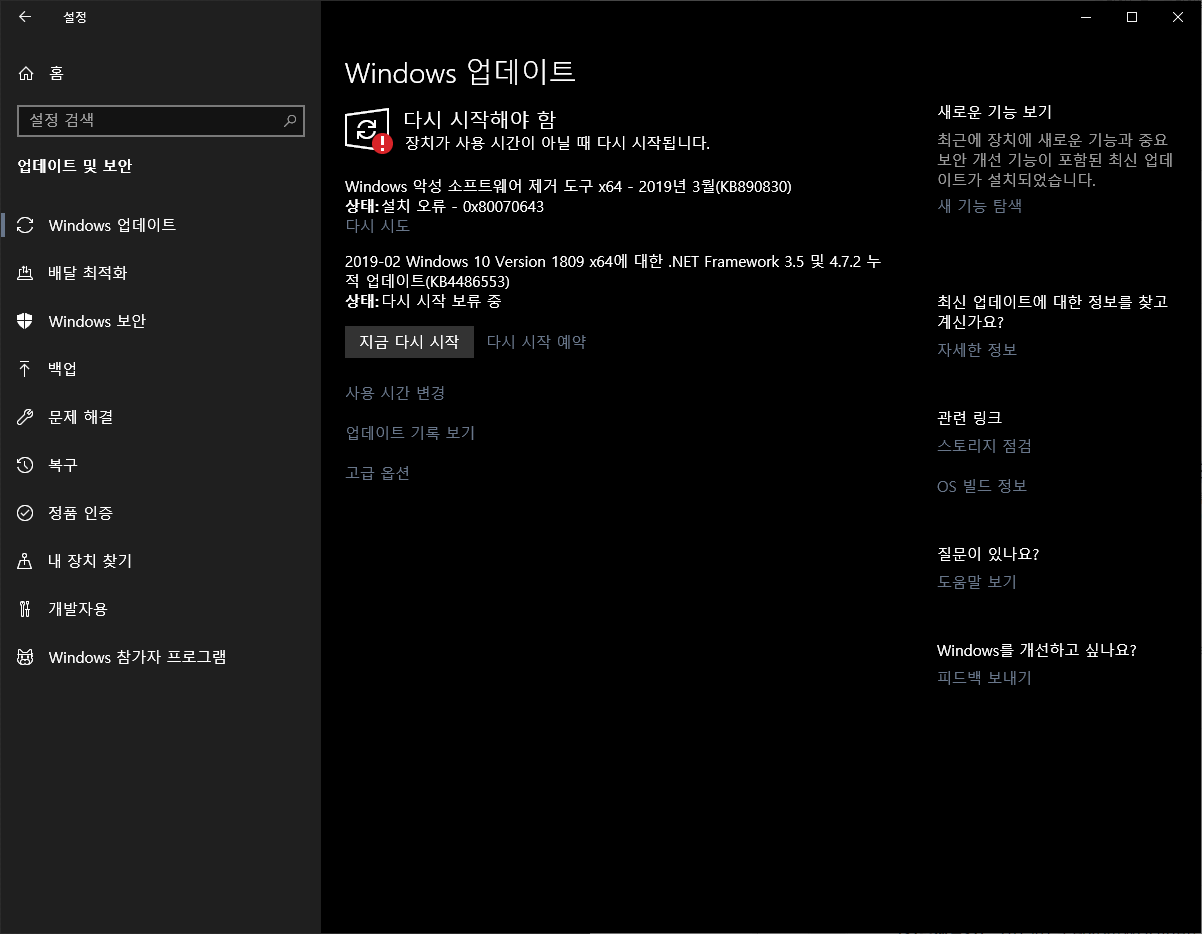Open 사용 시간 변경 link
This screenshot has width=1202, height=934.
click(x=395, y=393)
